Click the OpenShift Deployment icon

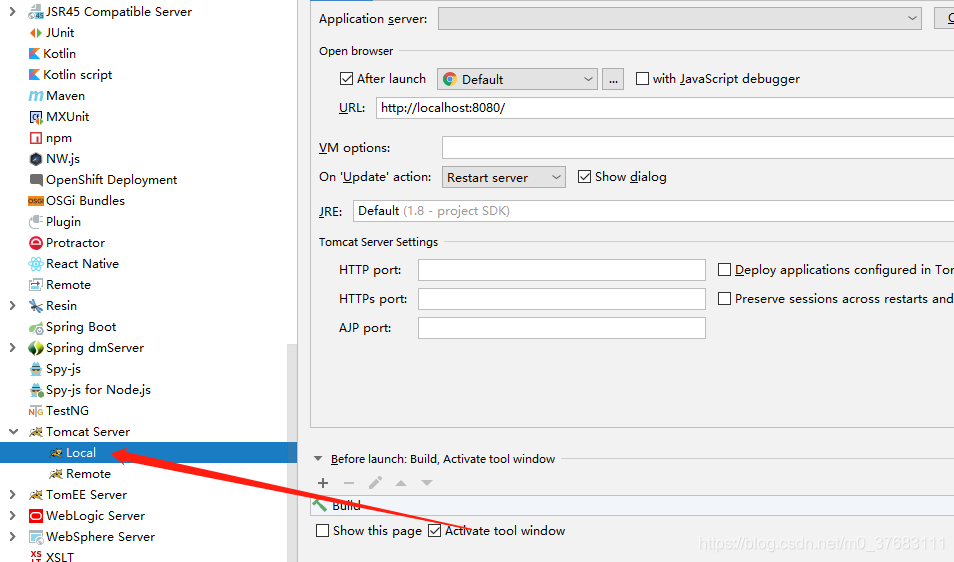pyautogui.click(x=36, y=180)
